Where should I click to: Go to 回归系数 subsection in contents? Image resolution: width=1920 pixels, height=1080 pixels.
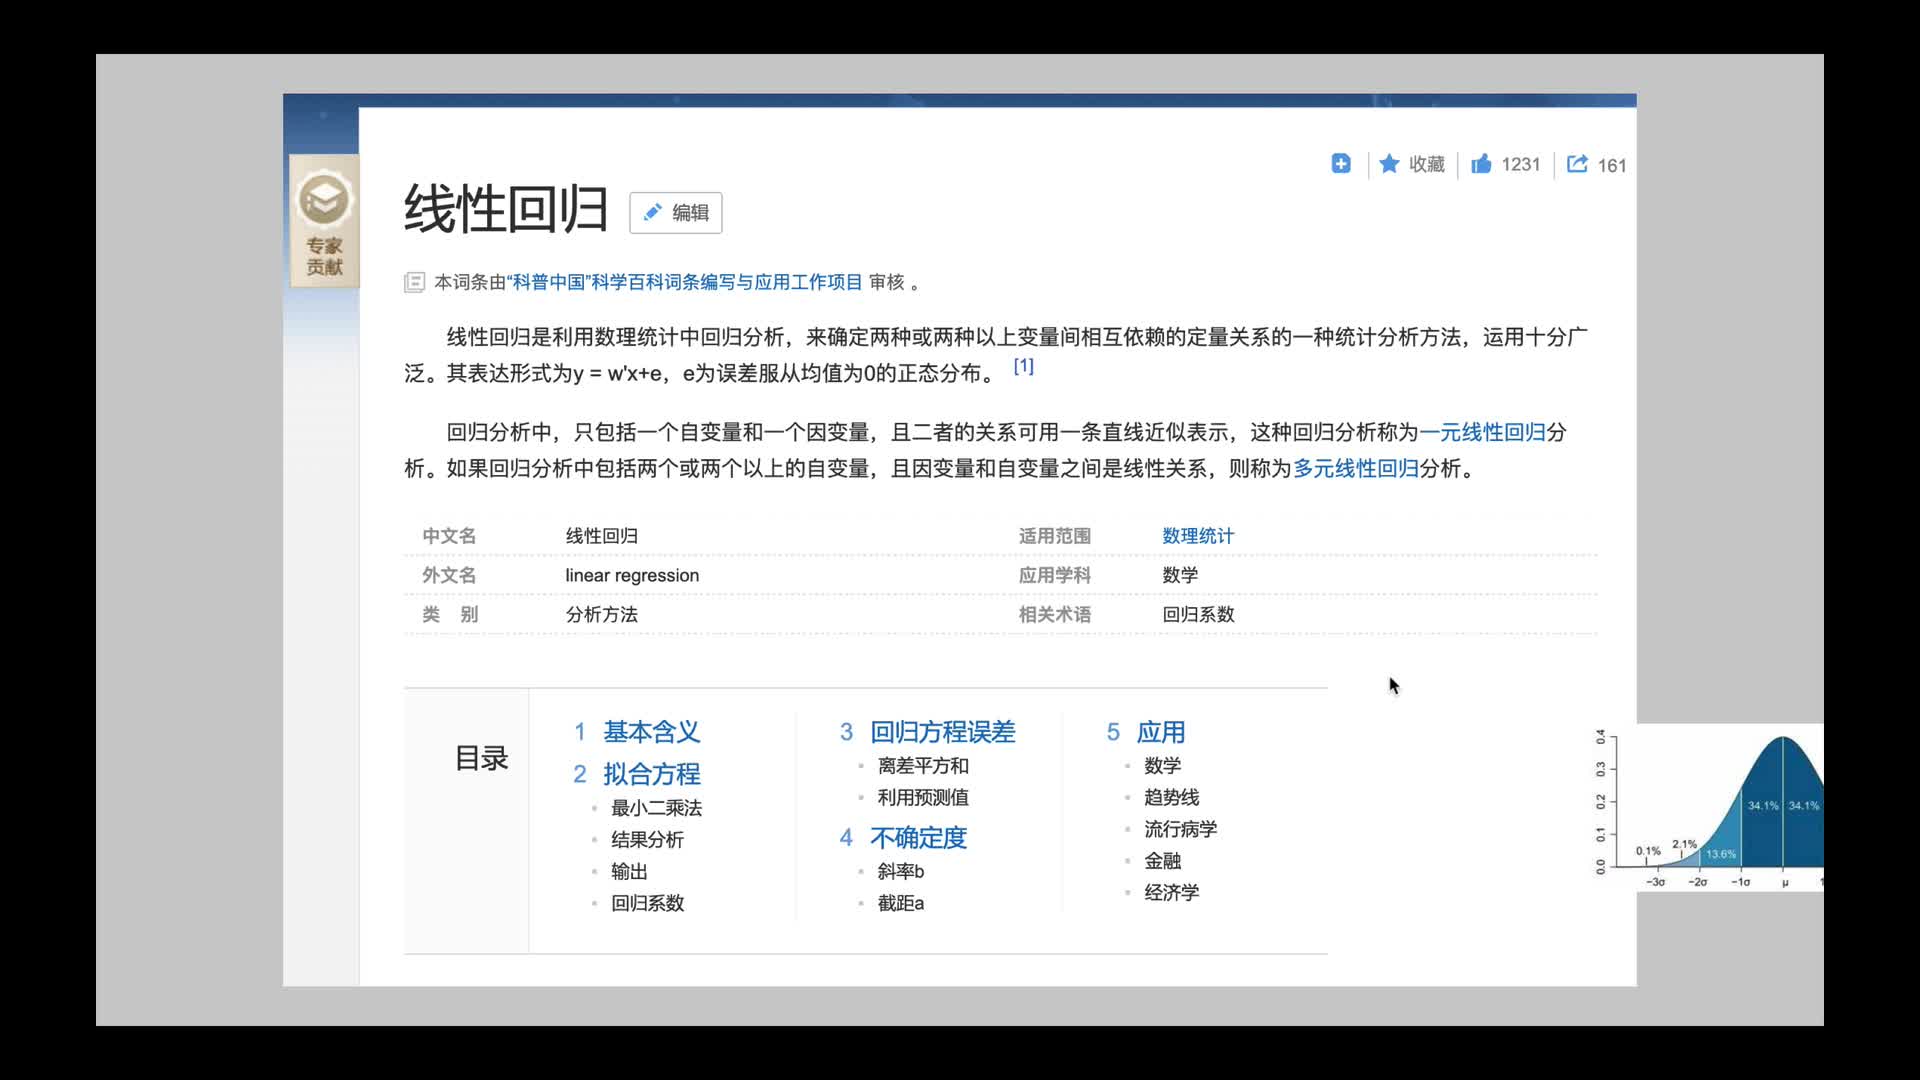click(x=648, y=903)
